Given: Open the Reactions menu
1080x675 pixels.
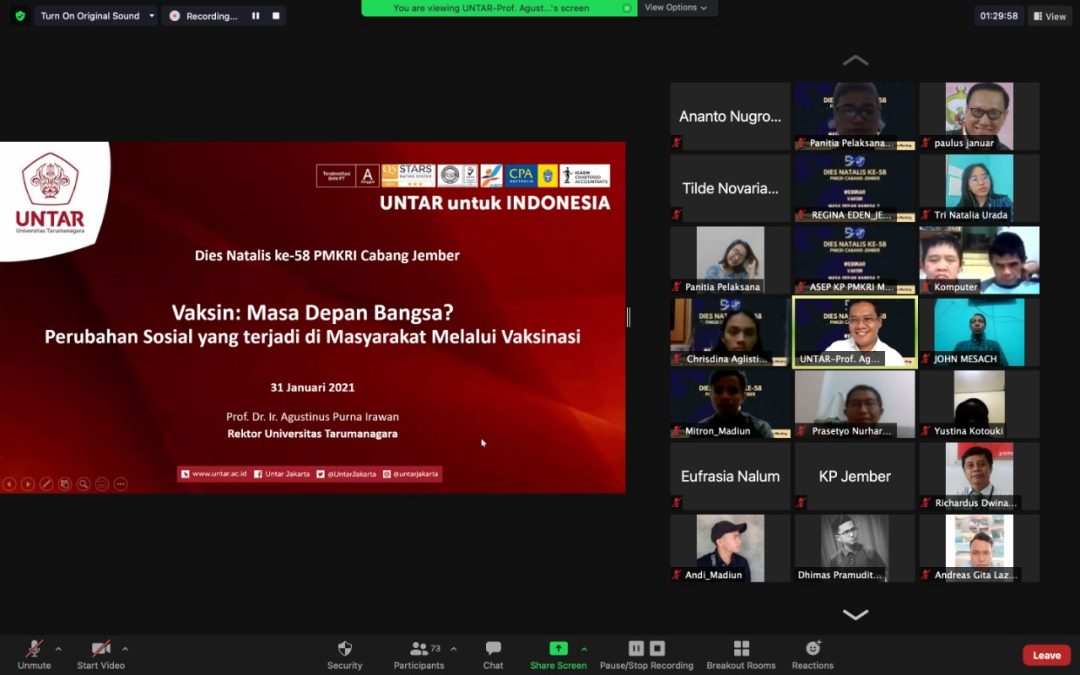Looking at the screenshot, I should click(x=813, y=655).
